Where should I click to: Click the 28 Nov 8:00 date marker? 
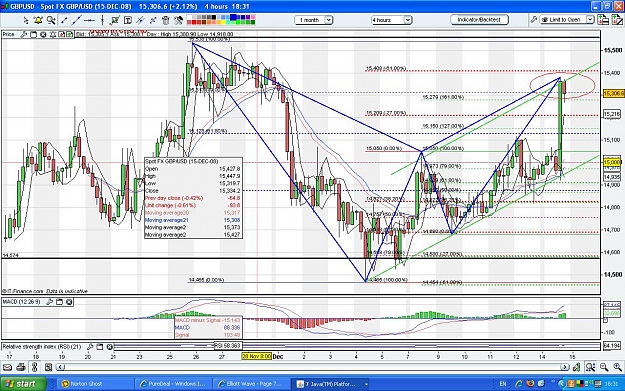[x=257, y=356]
